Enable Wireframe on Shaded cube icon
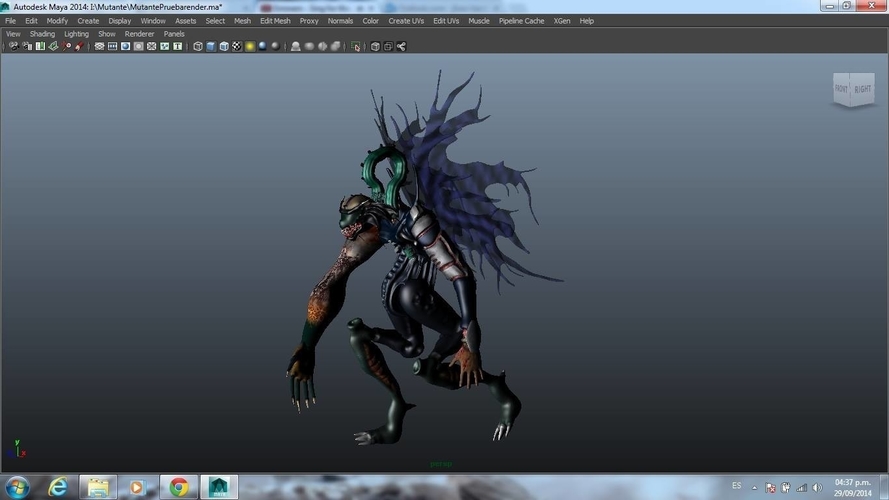The width and height of the screenshot is (889, 500). pos(224,46)
